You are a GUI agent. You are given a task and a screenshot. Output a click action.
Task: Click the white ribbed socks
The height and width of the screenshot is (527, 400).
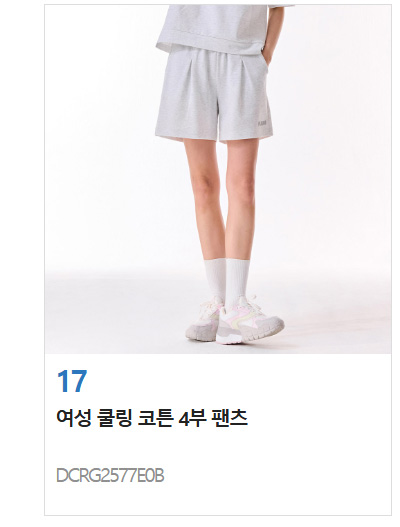[x=228, y=282]
